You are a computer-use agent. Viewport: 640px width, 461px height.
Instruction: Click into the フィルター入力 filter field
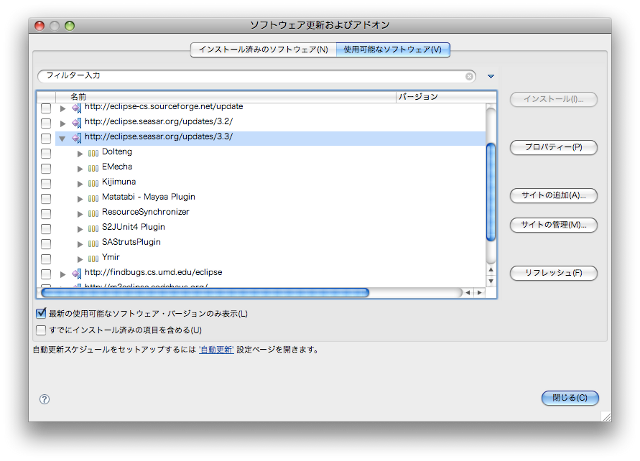click(x=250, y=76)
